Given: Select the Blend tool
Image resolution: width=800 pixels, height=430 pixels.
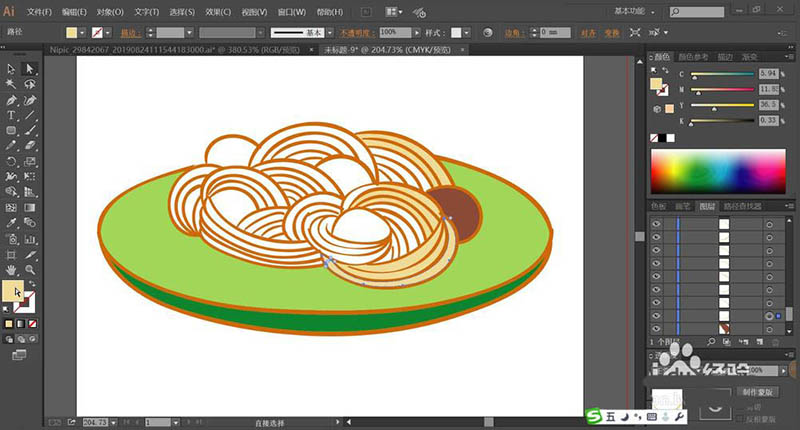Looking at the screenshot, I should (30, 223).
